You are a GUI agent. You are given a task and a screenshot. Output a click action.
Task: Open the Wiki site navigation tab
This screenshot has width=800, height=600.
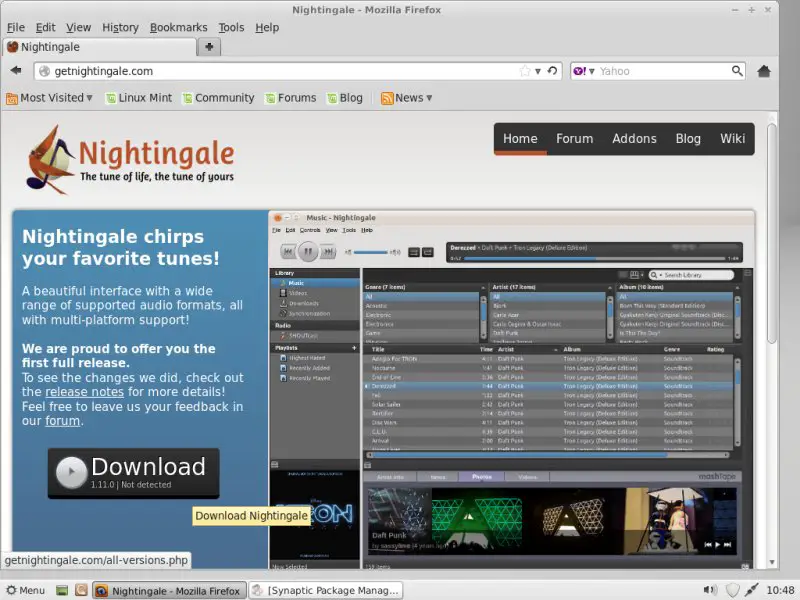pos(732,139)
